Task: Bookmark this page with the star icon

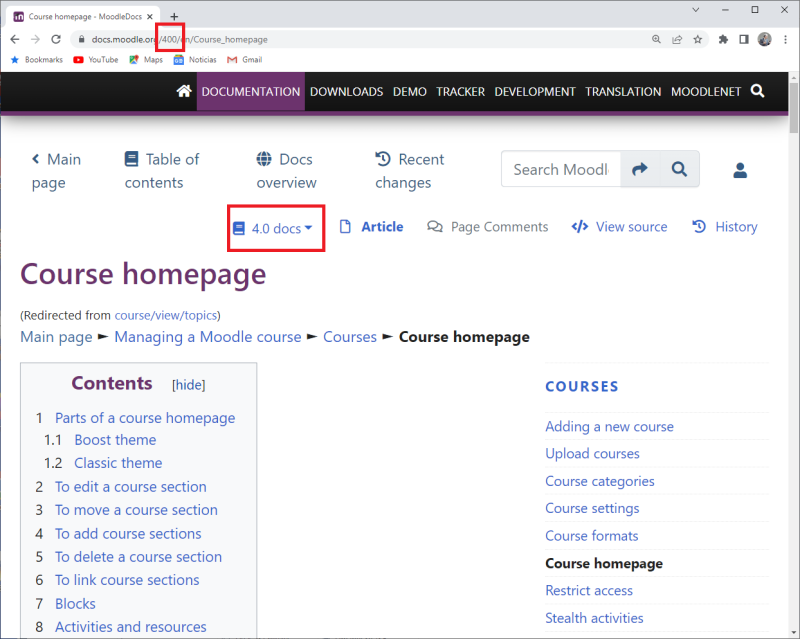Action: (697, 39)
